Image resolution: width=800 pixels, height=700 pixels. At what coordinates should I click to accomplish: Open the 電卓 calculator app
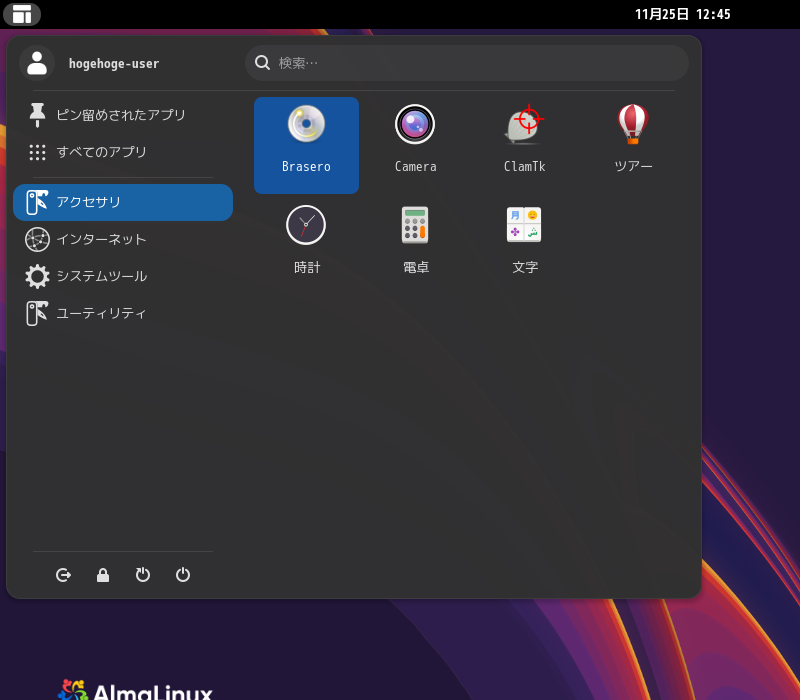[x=415, y=245]
